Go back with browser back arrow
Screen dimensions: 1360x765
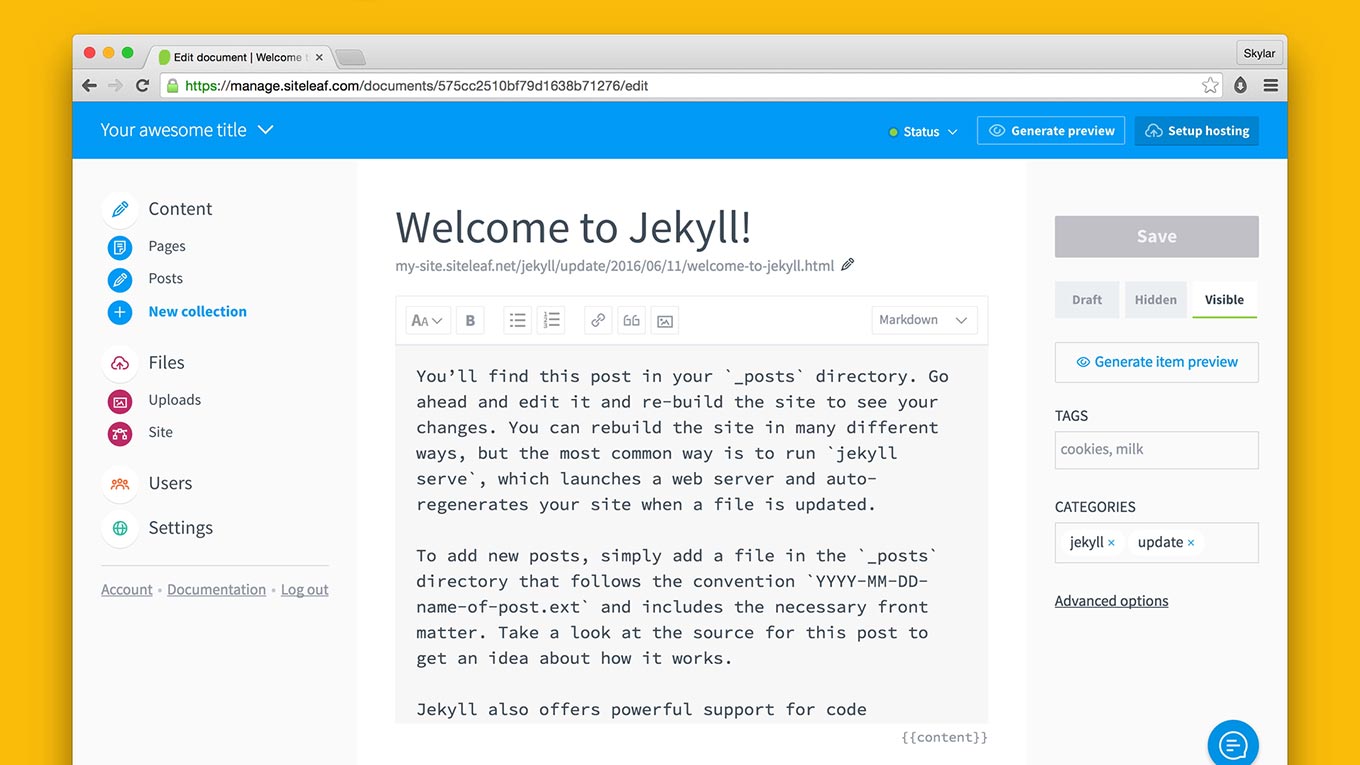coord(90,86)
